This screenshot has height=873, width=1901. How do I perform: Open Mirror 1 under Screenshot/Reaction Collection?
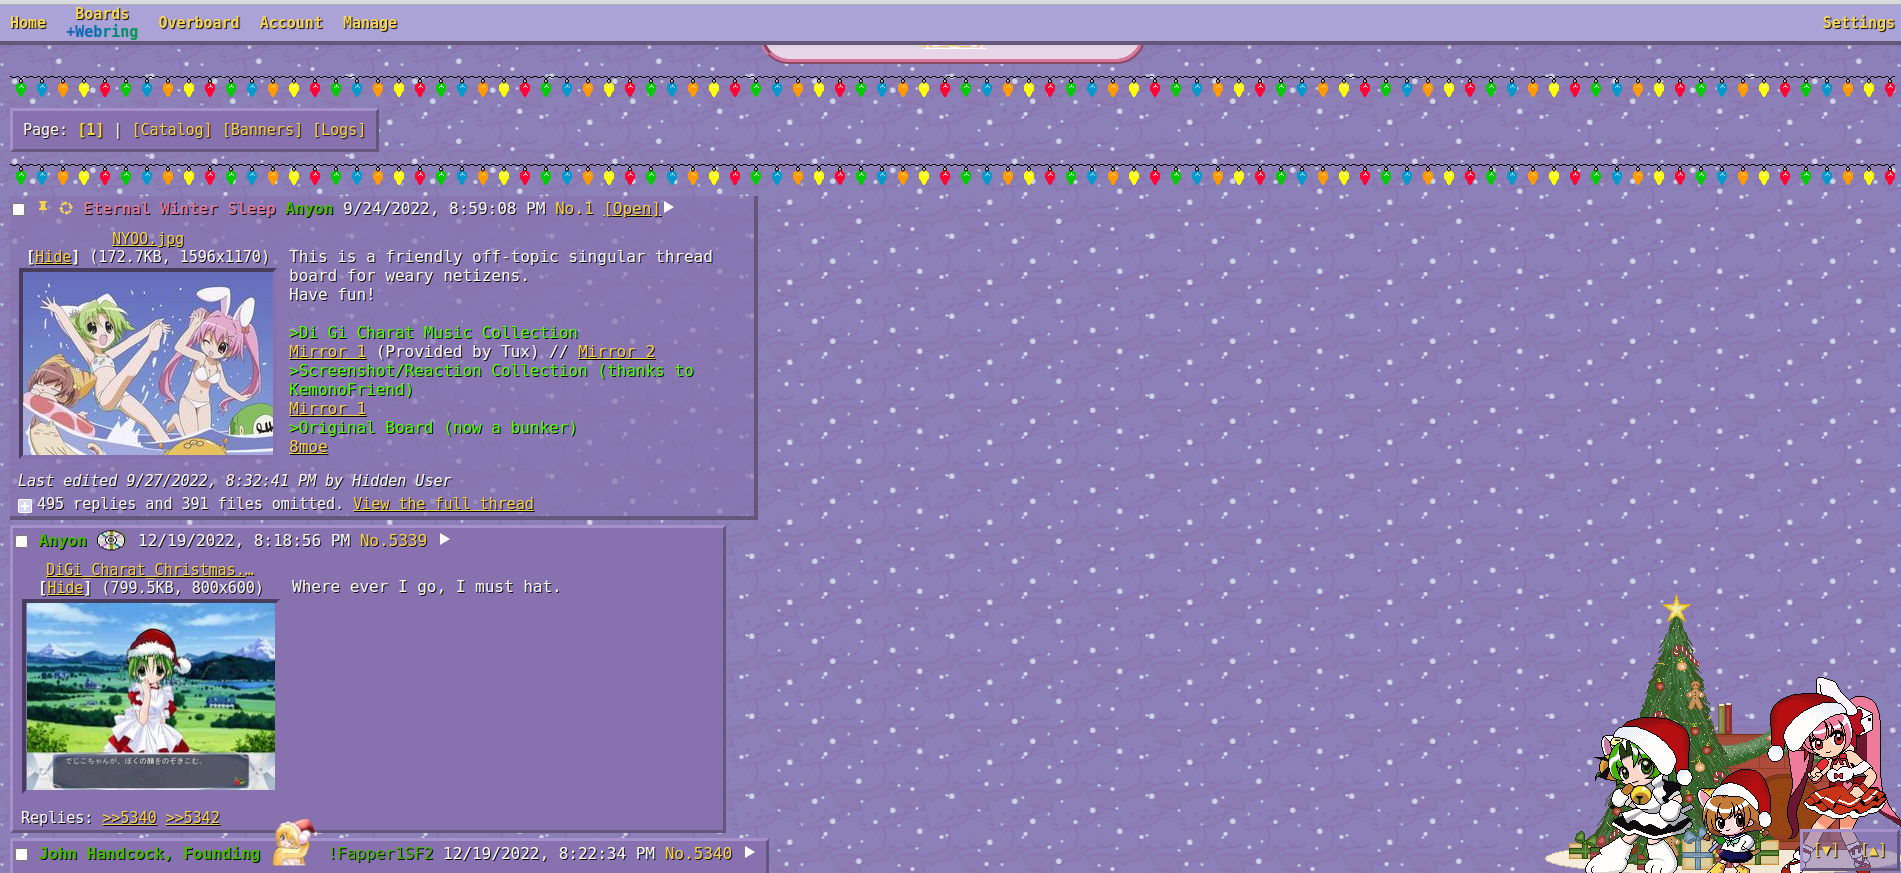(327, 409)
